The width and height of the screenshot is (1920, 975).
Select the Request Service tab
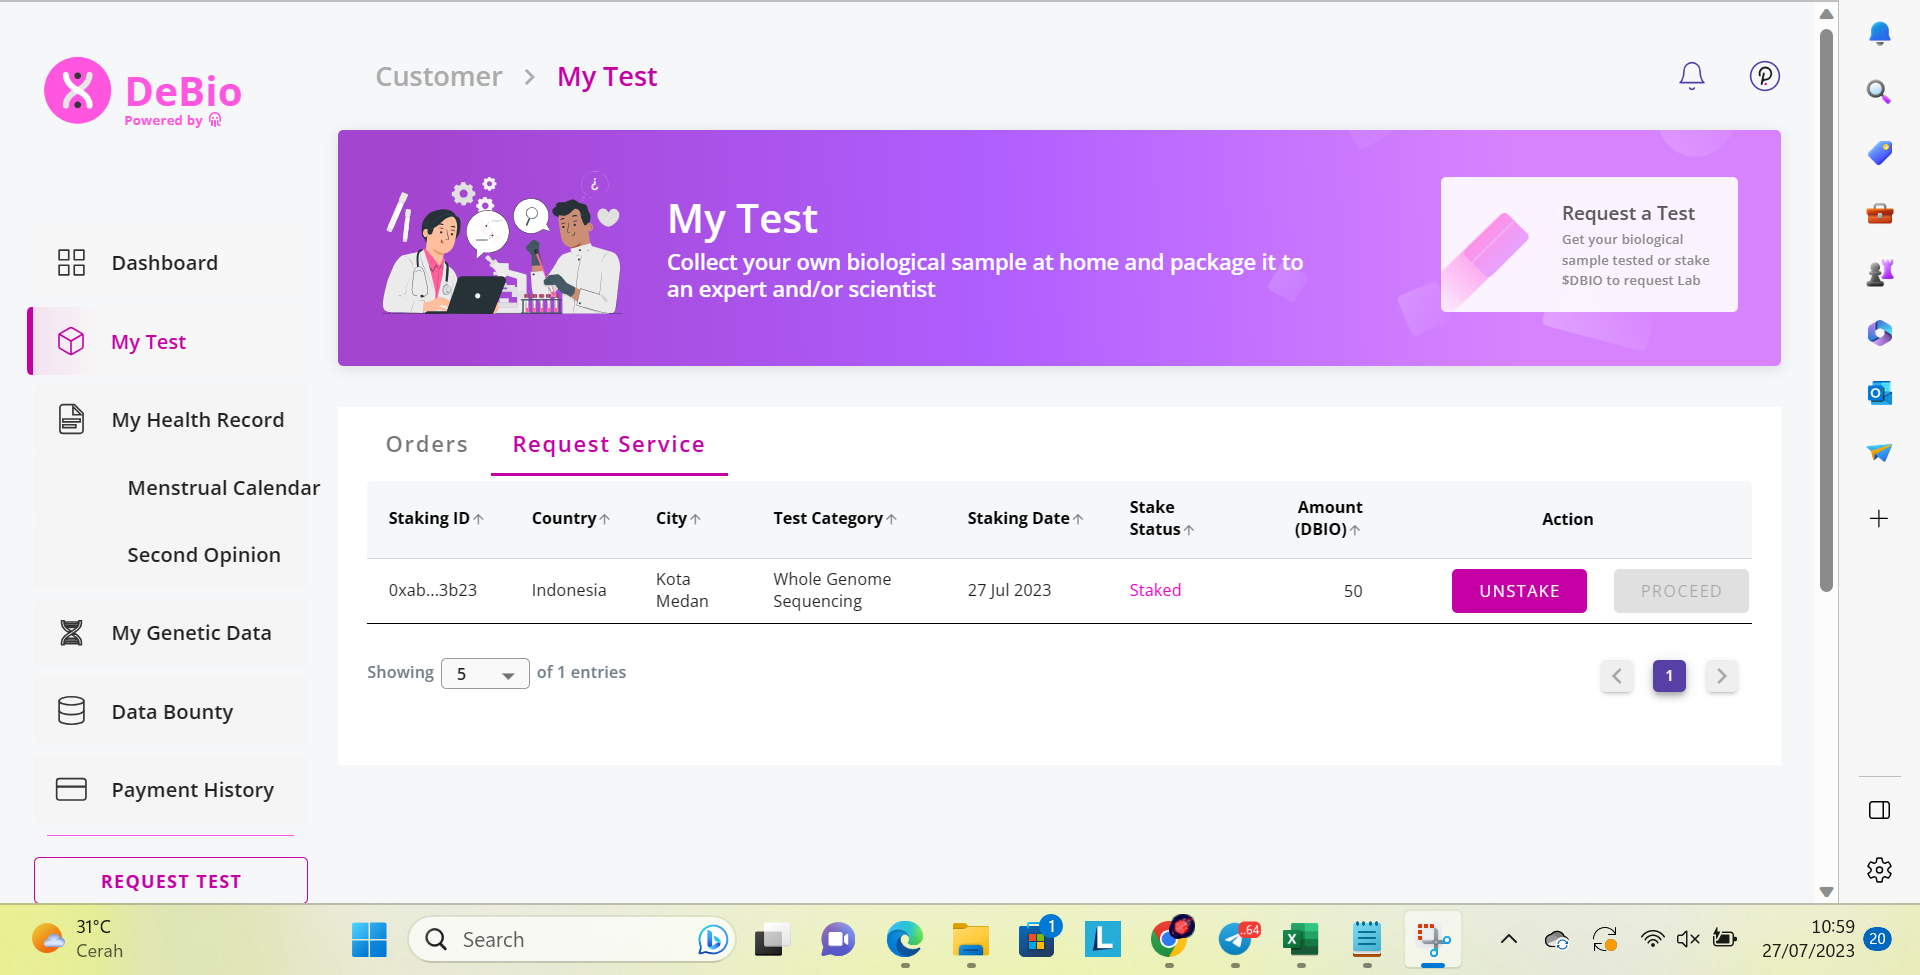tap(609, 444)
